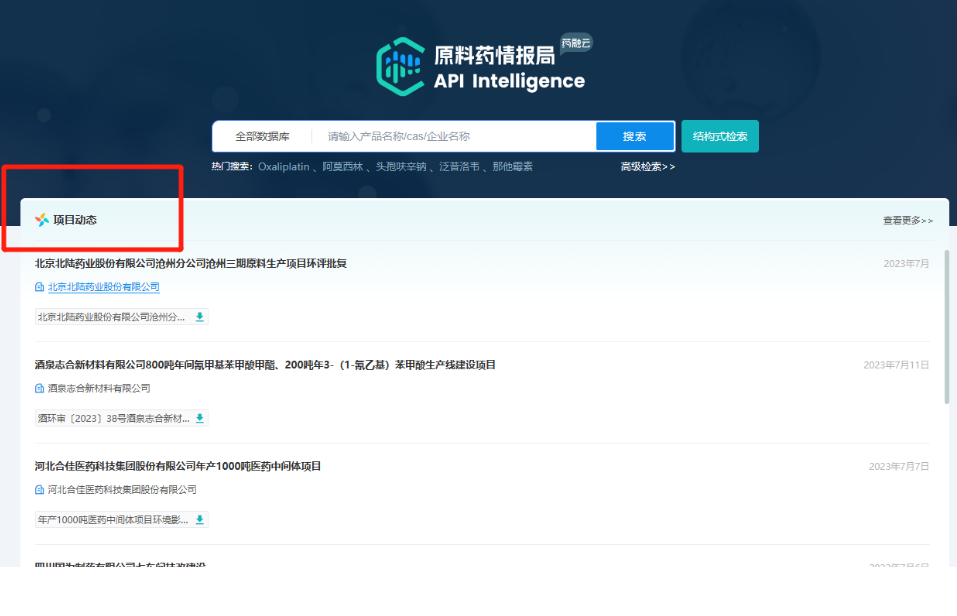Click the blue 搜索 button
The image size is (957, 616).
(635, 136)
